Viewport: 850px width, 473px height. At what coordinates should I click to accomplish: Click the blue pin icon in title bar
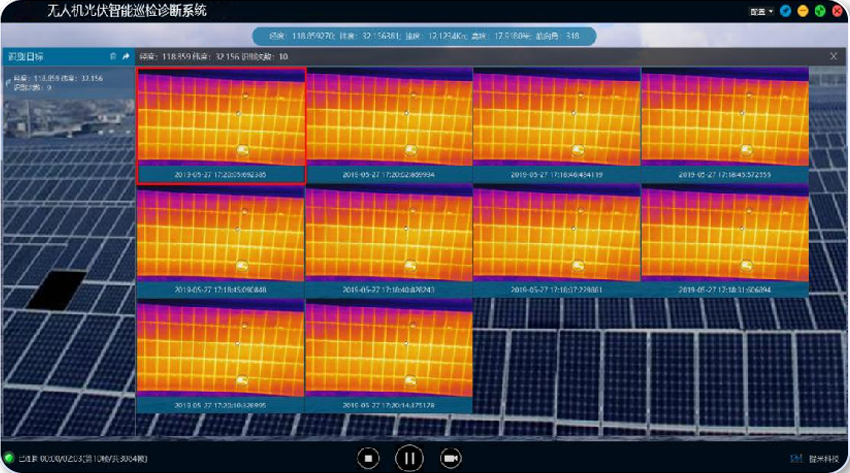pos(785,11)
